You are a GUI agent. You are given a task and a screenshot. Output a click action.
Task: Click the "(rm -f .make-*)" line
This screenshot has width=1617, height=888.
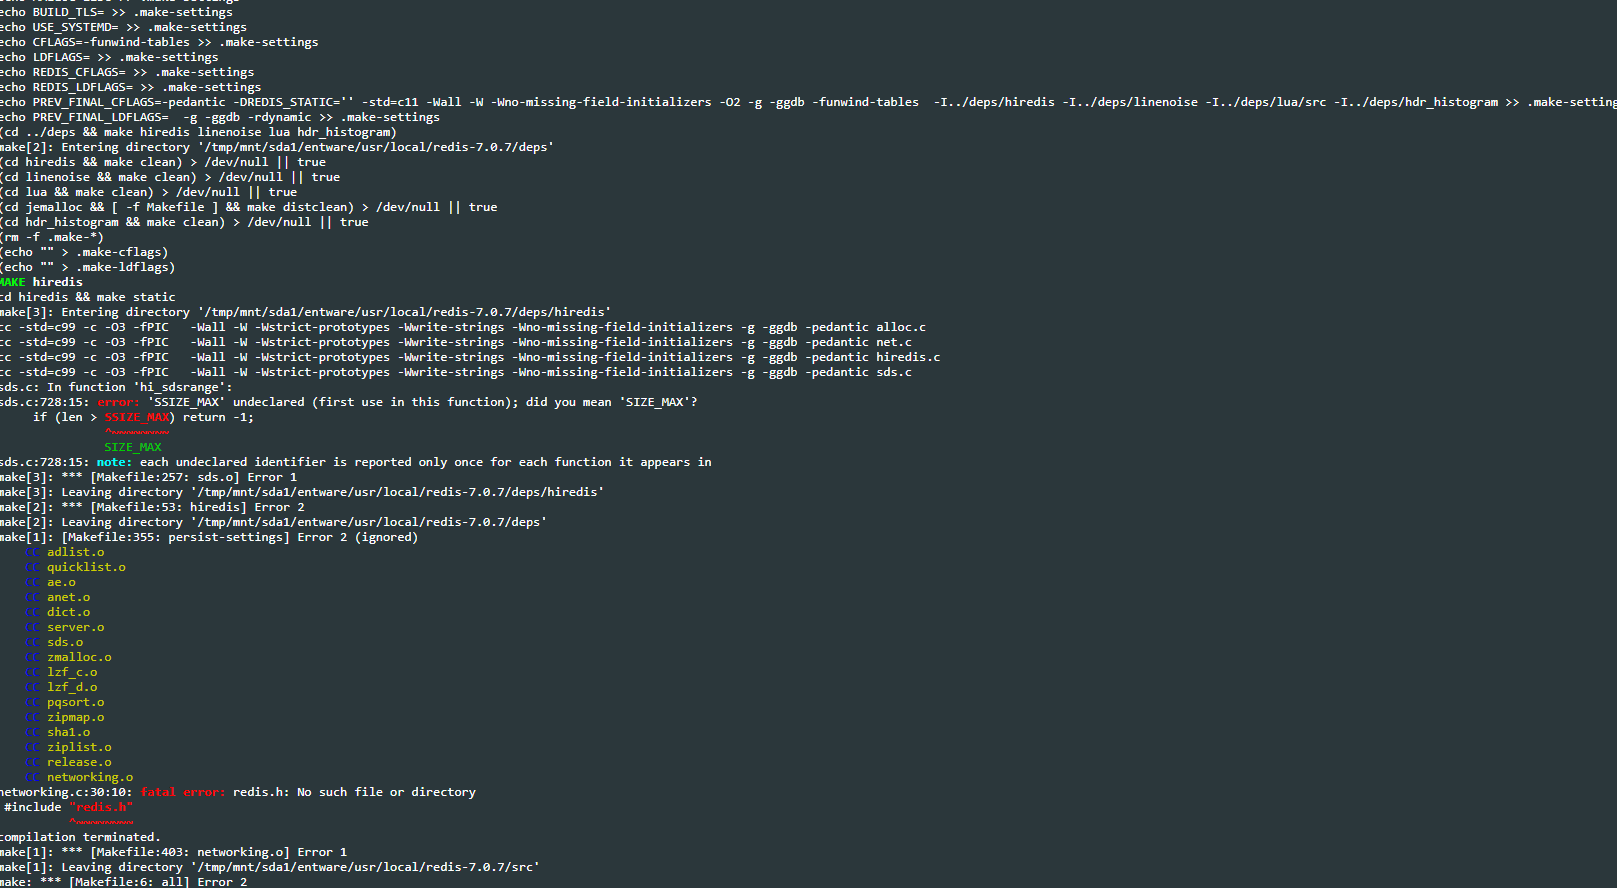(52, 237)
